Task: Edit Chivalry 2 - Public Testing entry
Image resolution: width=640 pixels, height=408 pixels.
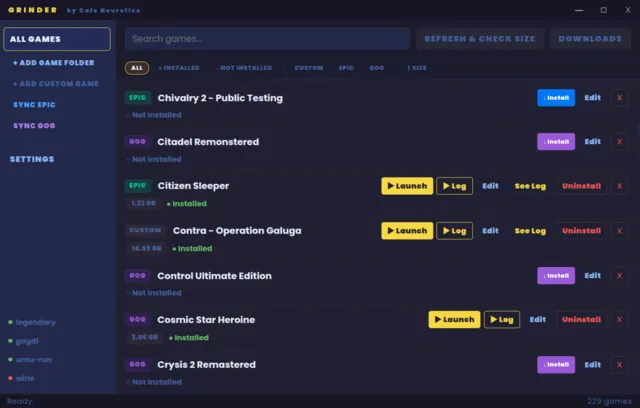Action: 593,98
